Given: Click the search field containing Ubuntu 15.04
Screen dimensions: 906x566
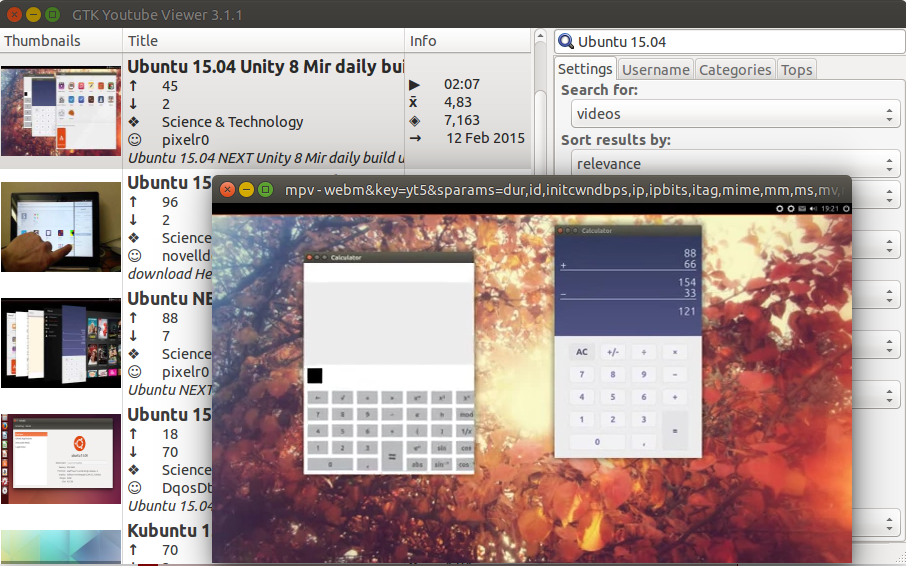Looking at the screenshot, I should [730, 42].
